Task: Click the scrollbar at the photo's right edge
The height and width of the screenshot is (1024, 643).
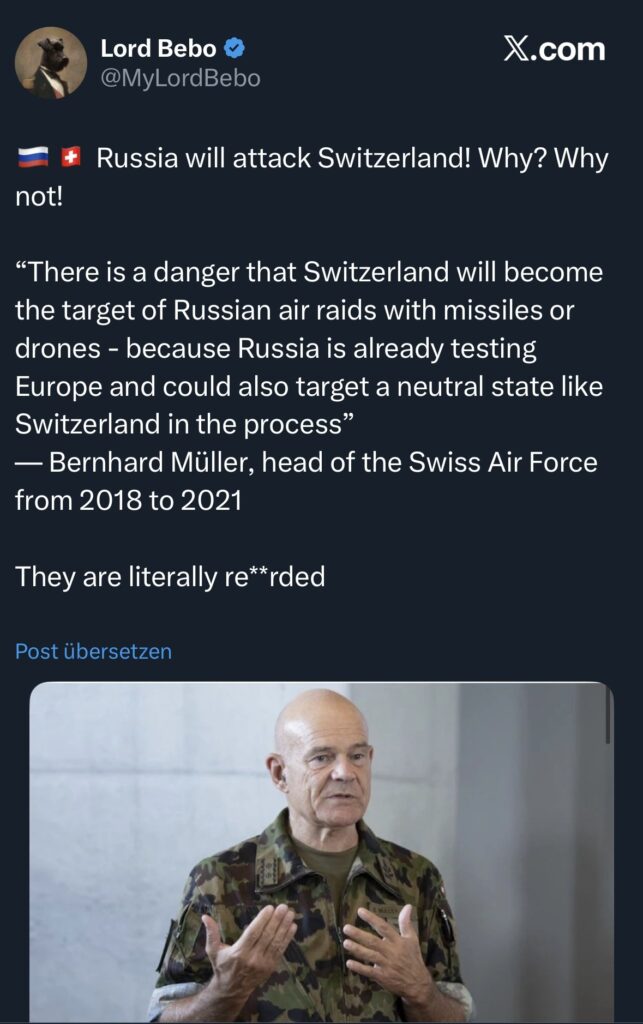Action: (x=607, y=715)
